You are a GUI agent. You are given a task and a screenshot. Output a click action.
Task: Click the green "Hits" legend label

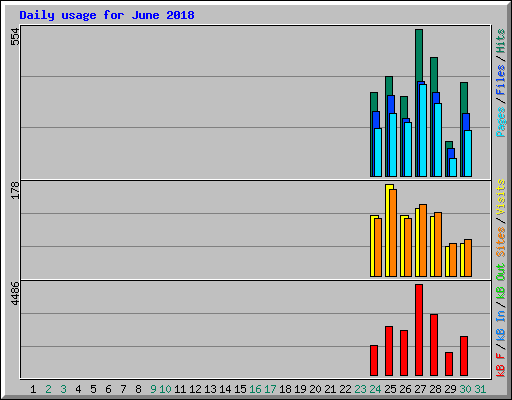(501, 41)
